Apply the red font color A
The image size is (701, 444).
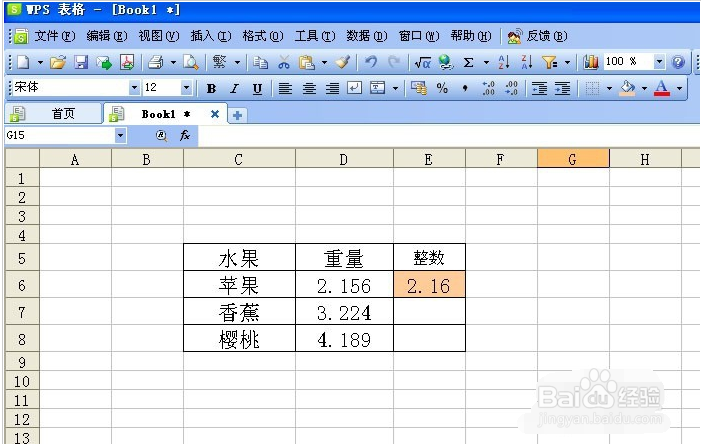(662, 88)
